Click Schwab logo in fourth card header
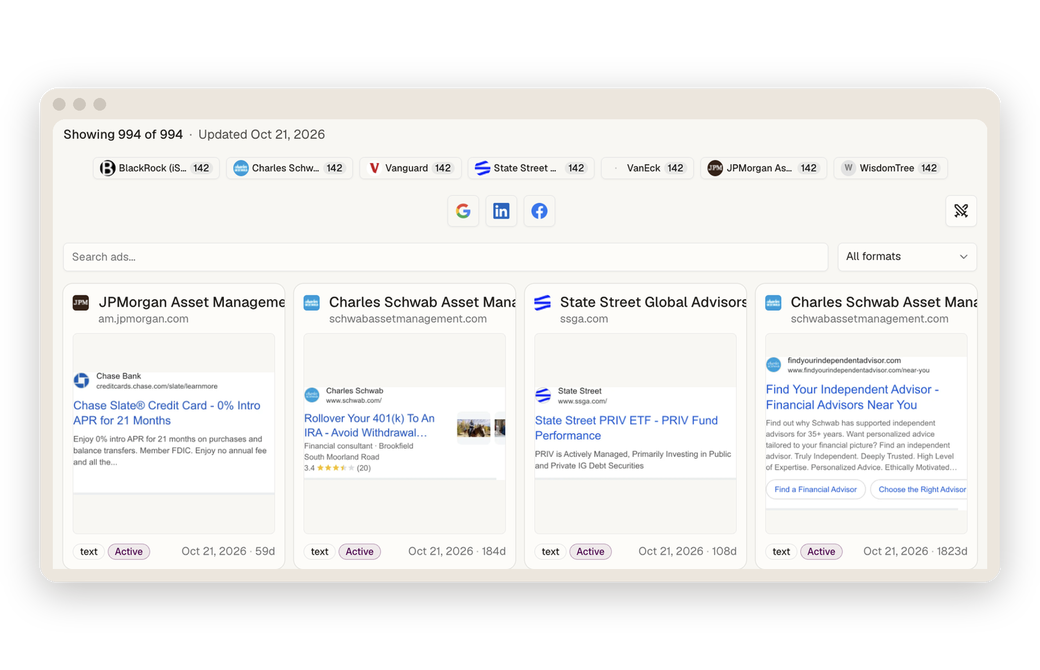 (x=773, y=302)
